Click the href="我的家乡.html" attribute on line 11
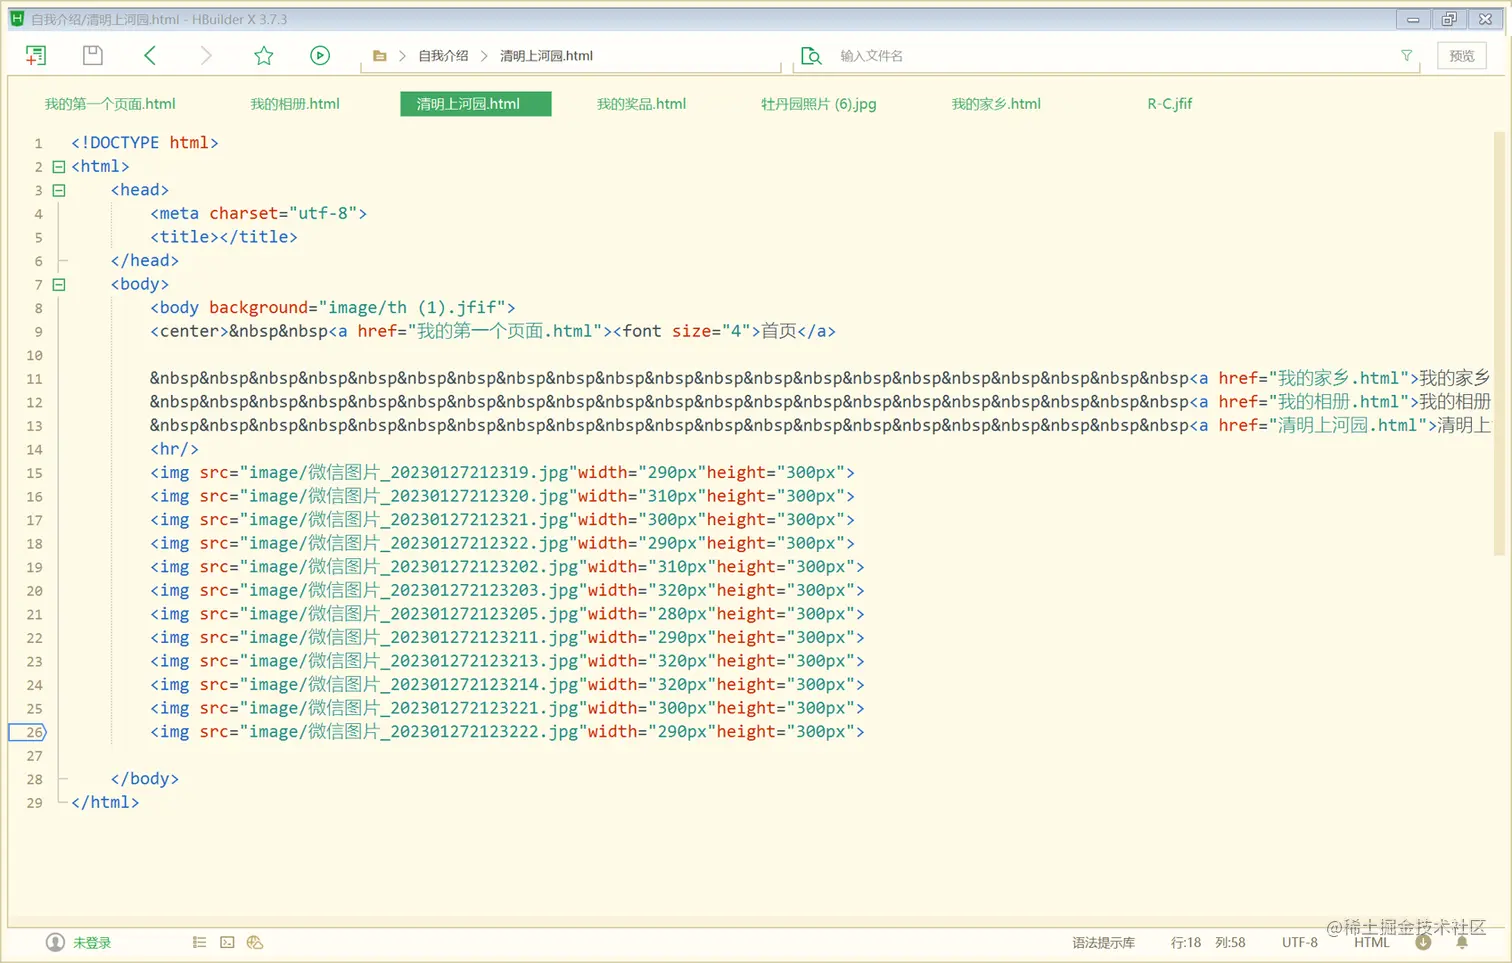1512x963 pixels. click(1314, 378)
